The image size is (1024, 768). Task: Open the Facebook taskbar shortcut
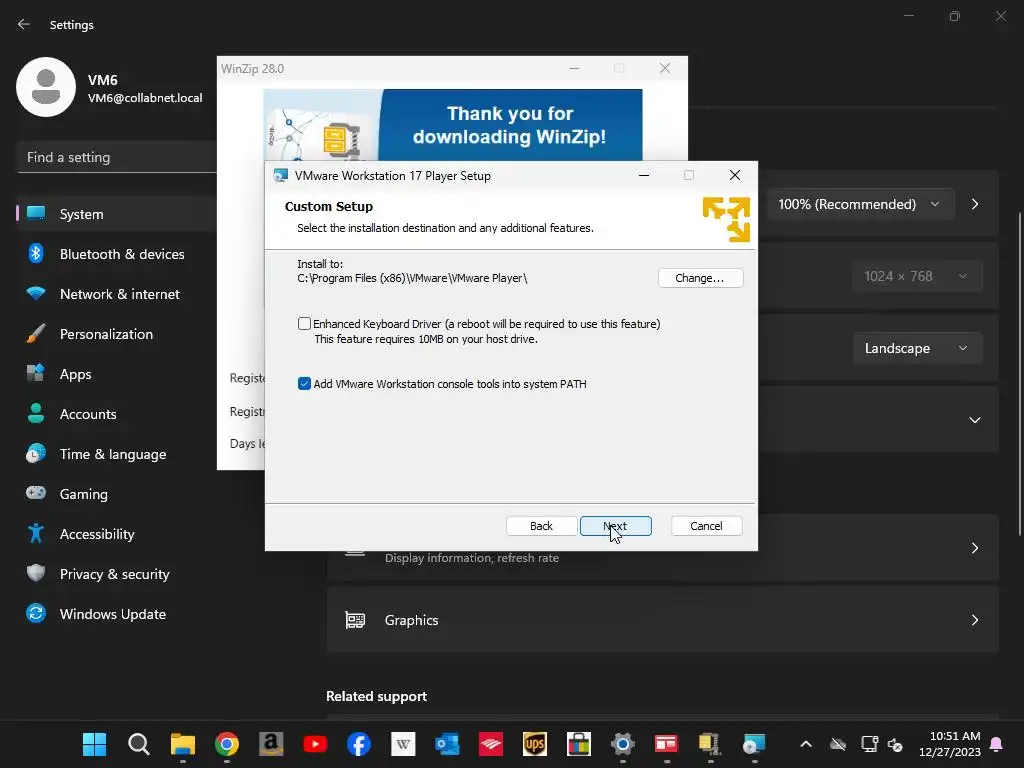click(359, 744)
